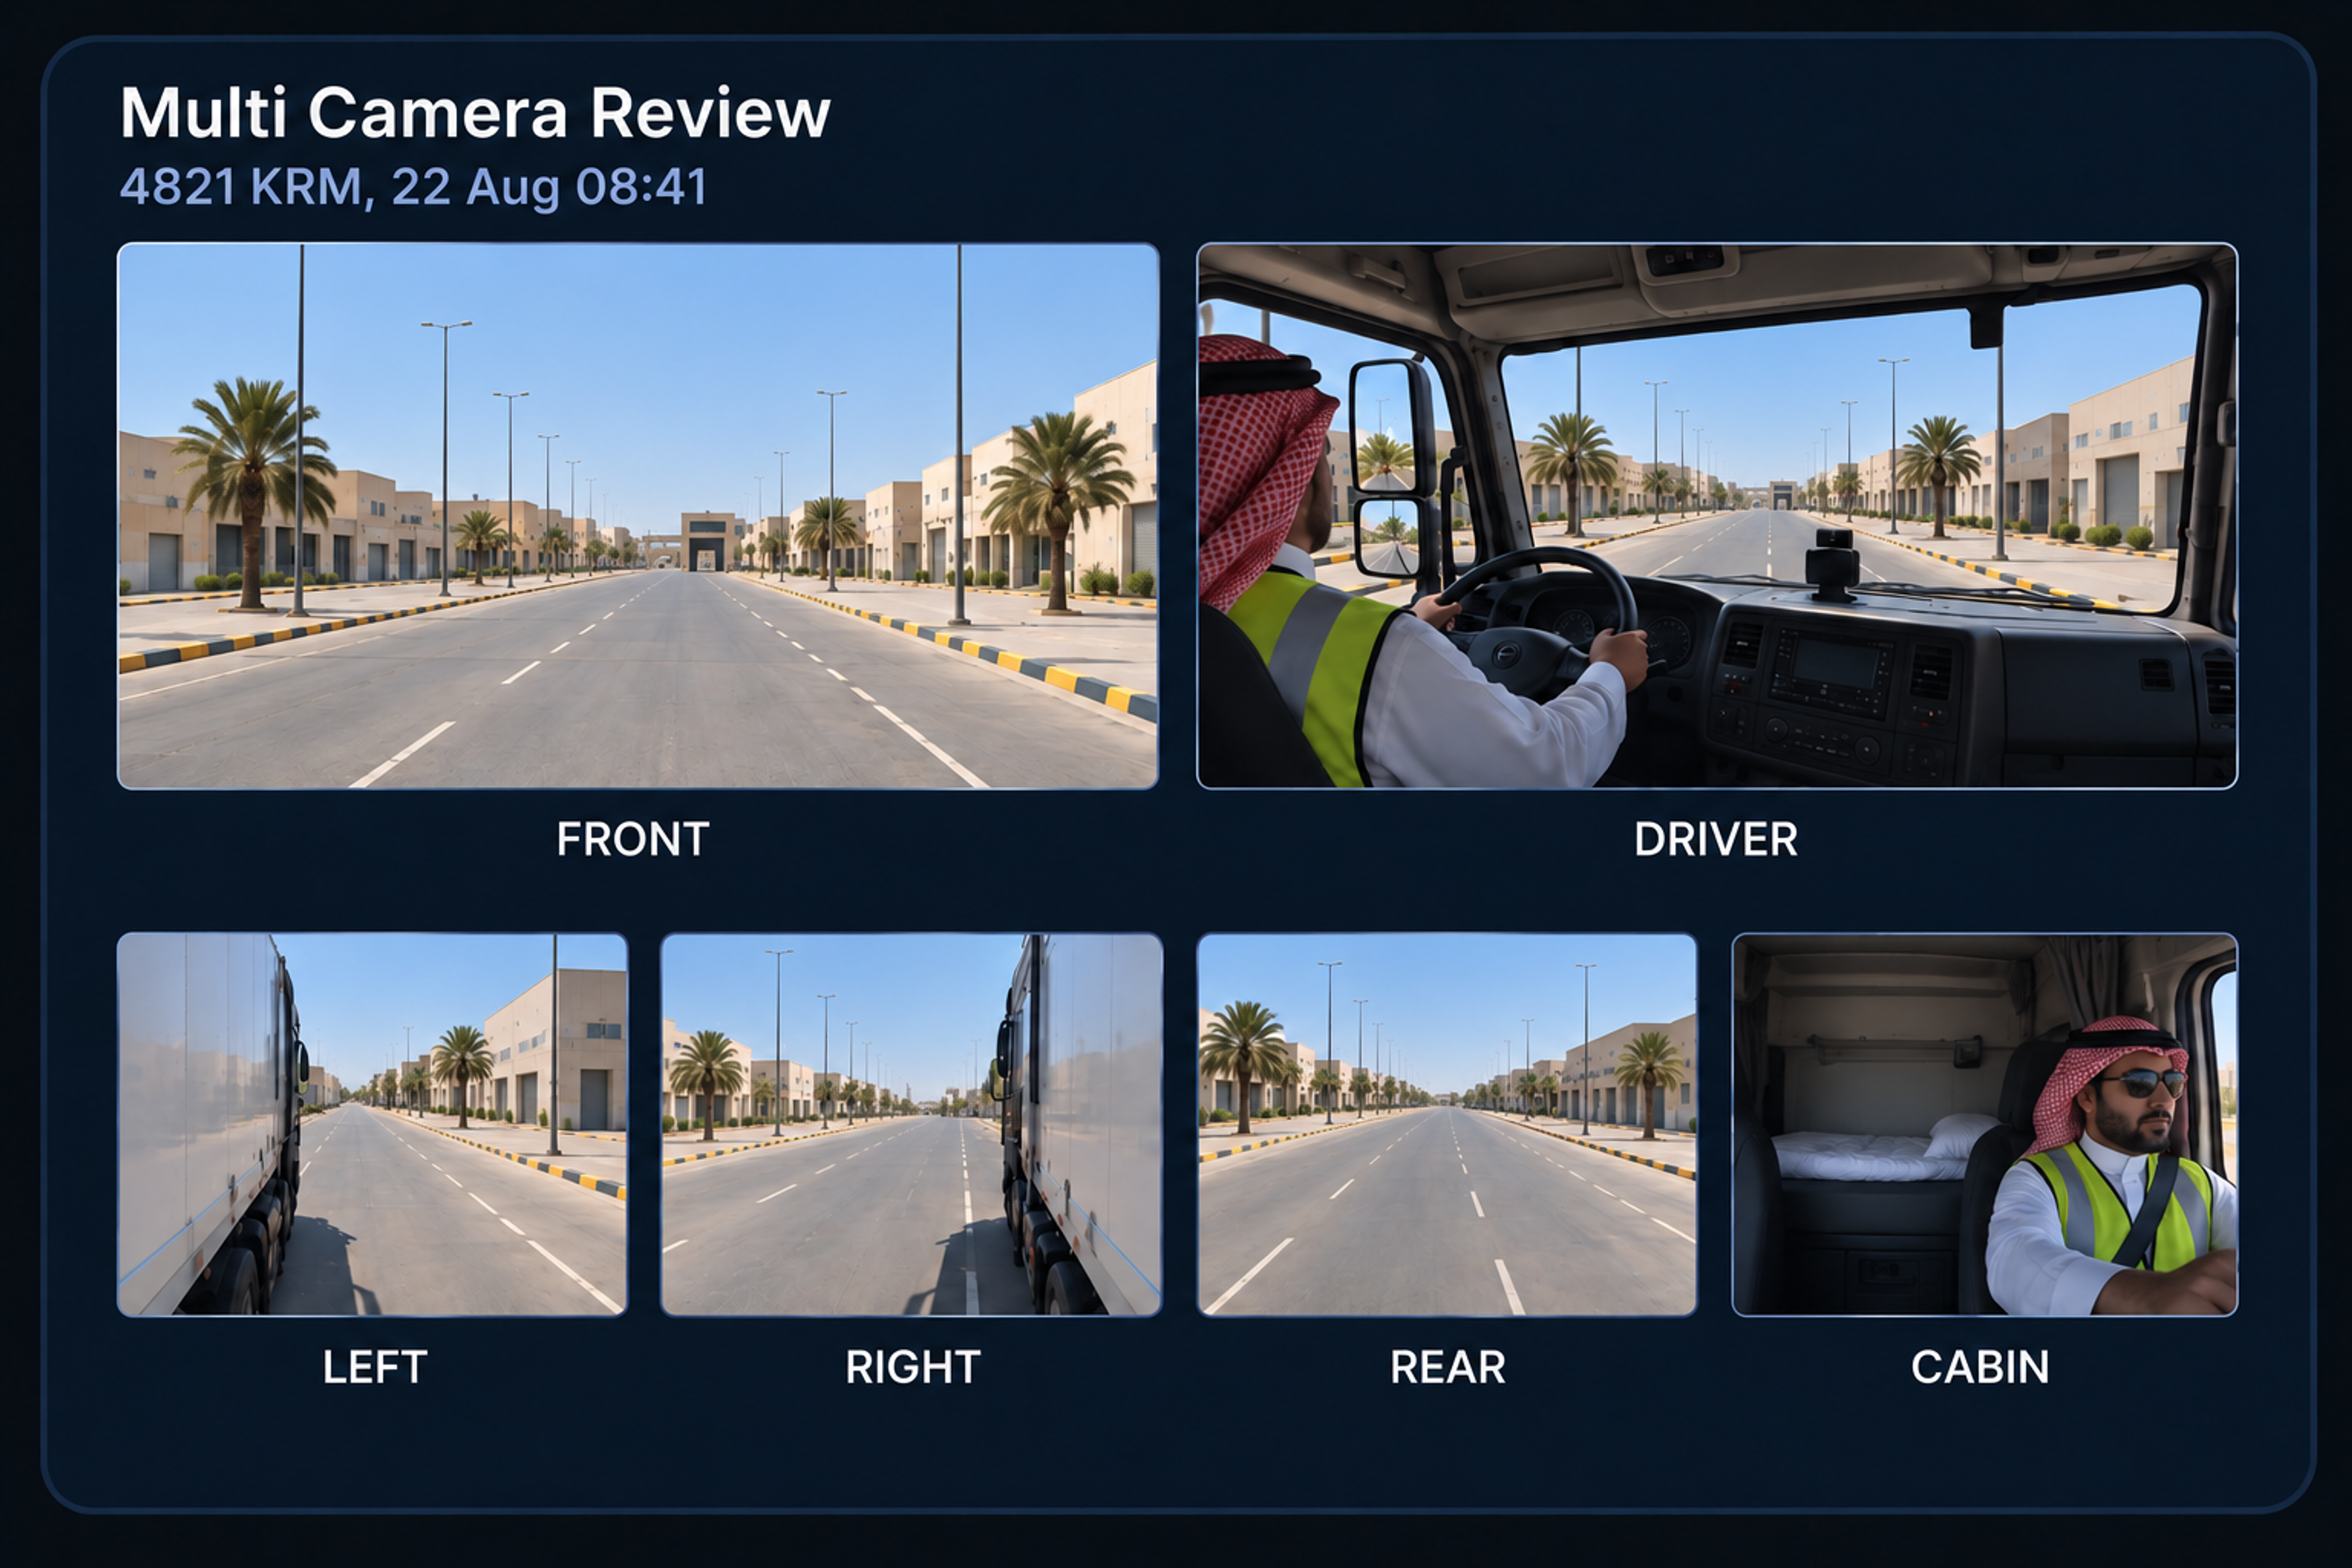Open the RIGHT camera view
Viewport: 2352px width, 1568px height.
[x=911, y=1124]
